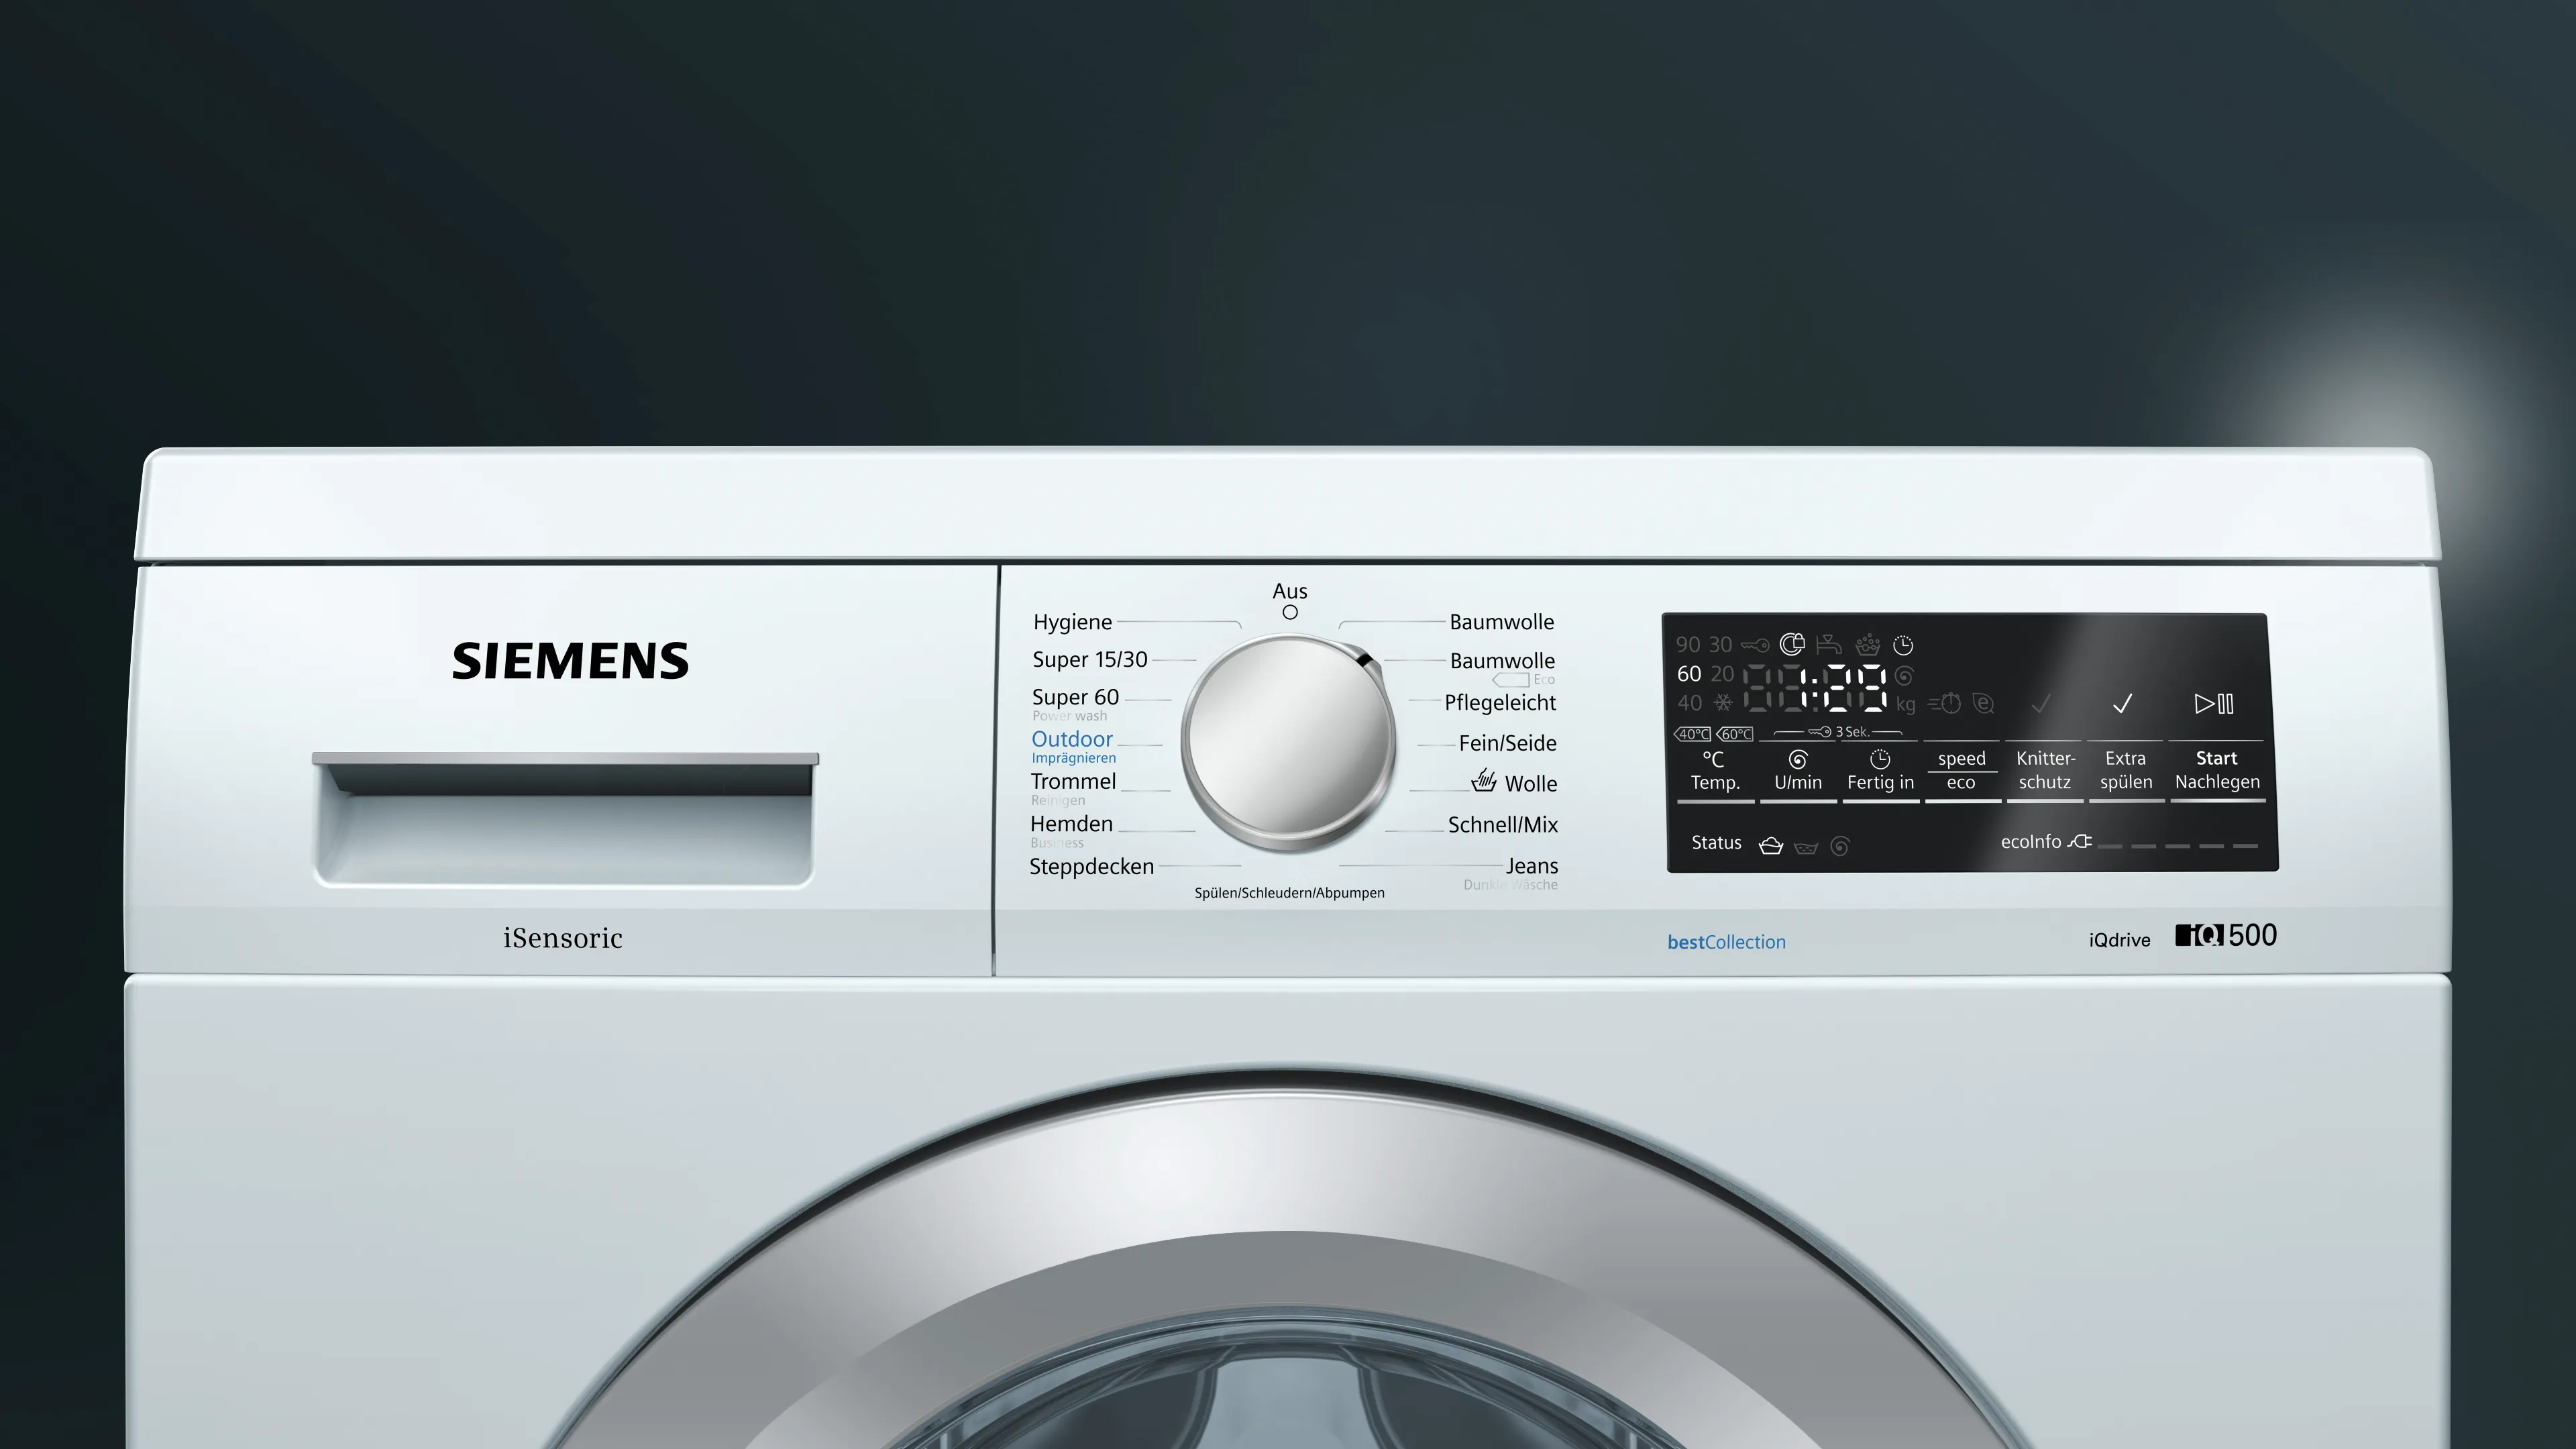Image resolution: width=2576 pixels, height=1449 pixels.
Task: Select the Super 15/30 program
Action: [1090, 660]
